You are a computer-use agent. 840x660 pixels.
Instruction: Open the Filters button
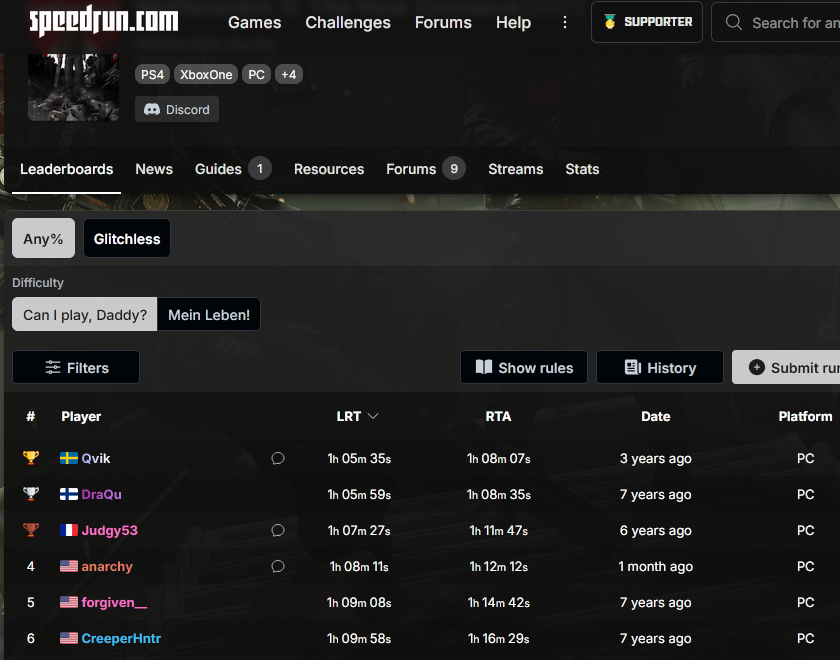tap(76, 368)
